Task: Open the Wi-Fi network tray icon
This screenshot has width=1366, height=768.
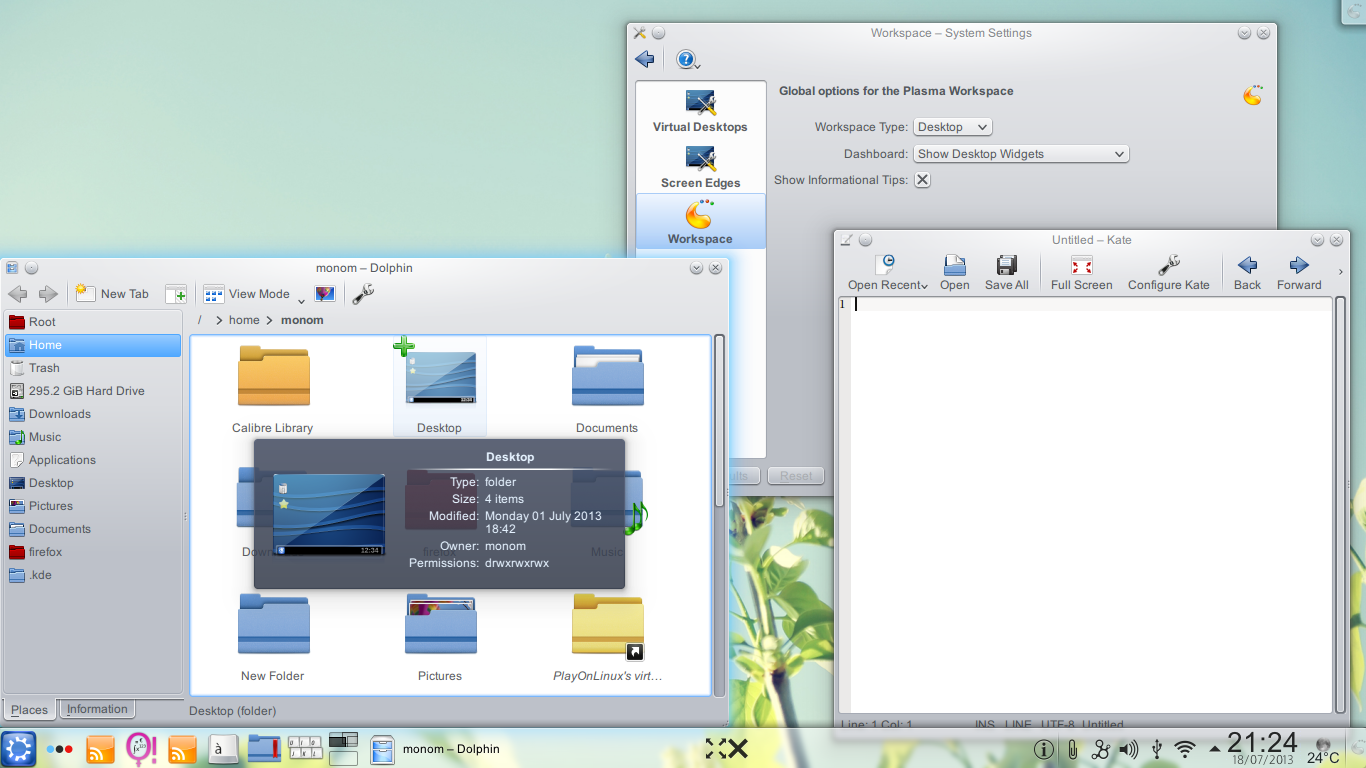Action: tap(1185, 749)
